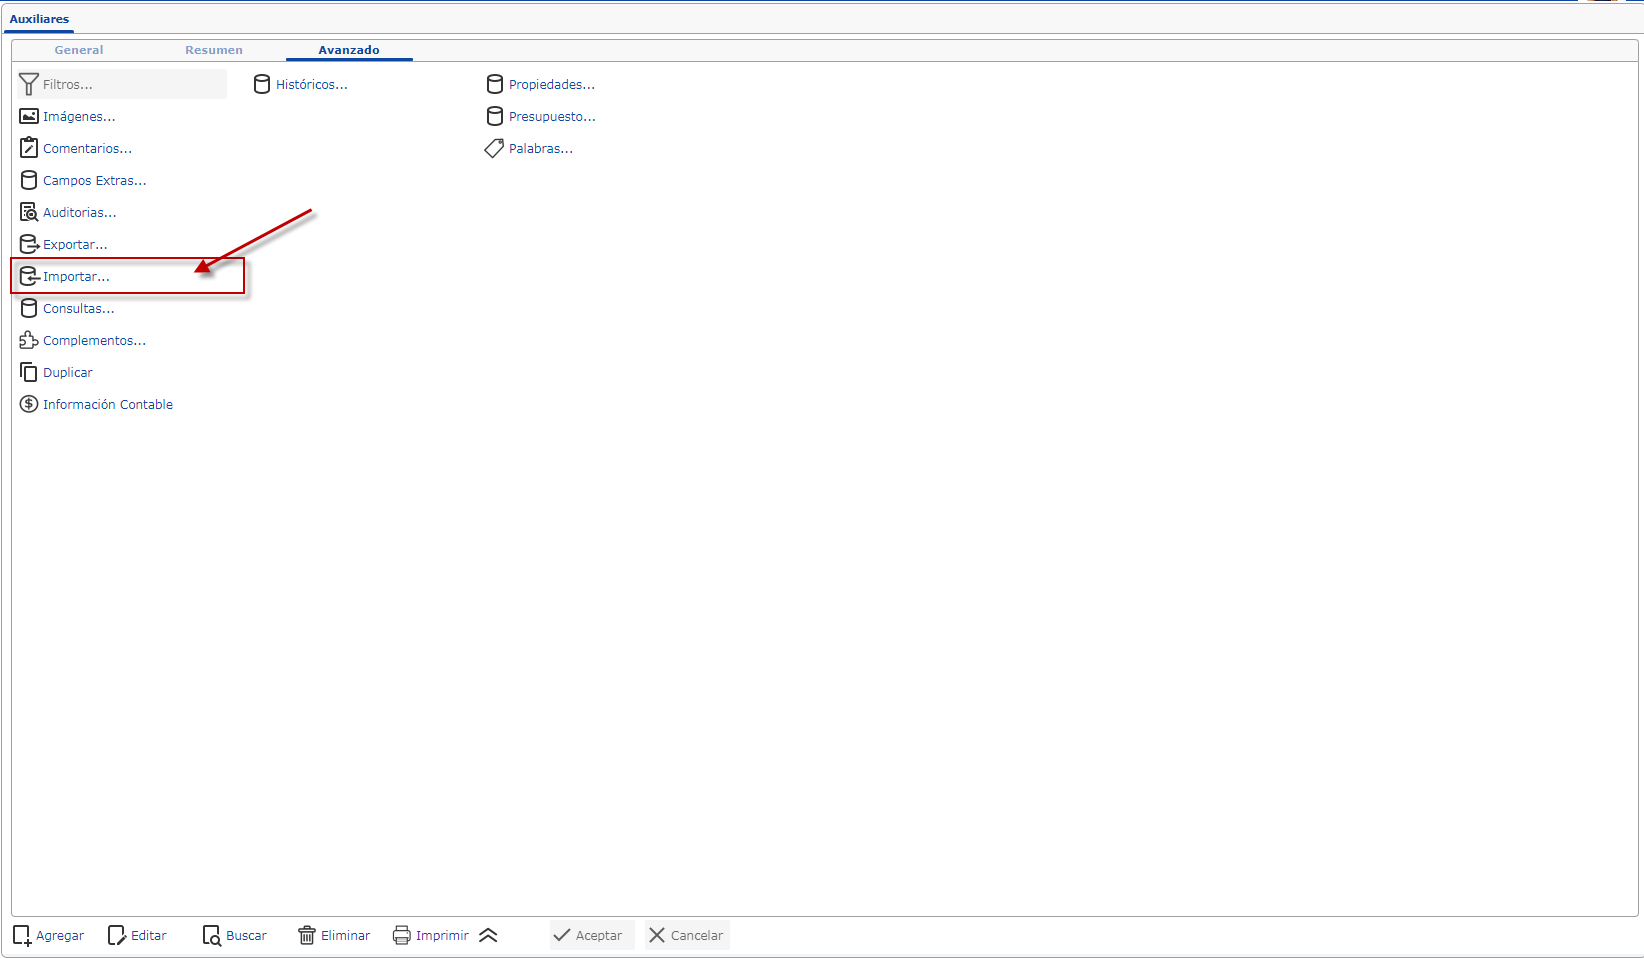Click the Agregar button label
The width and height of the screenshot is (1644, 958).
coord(60,936)
